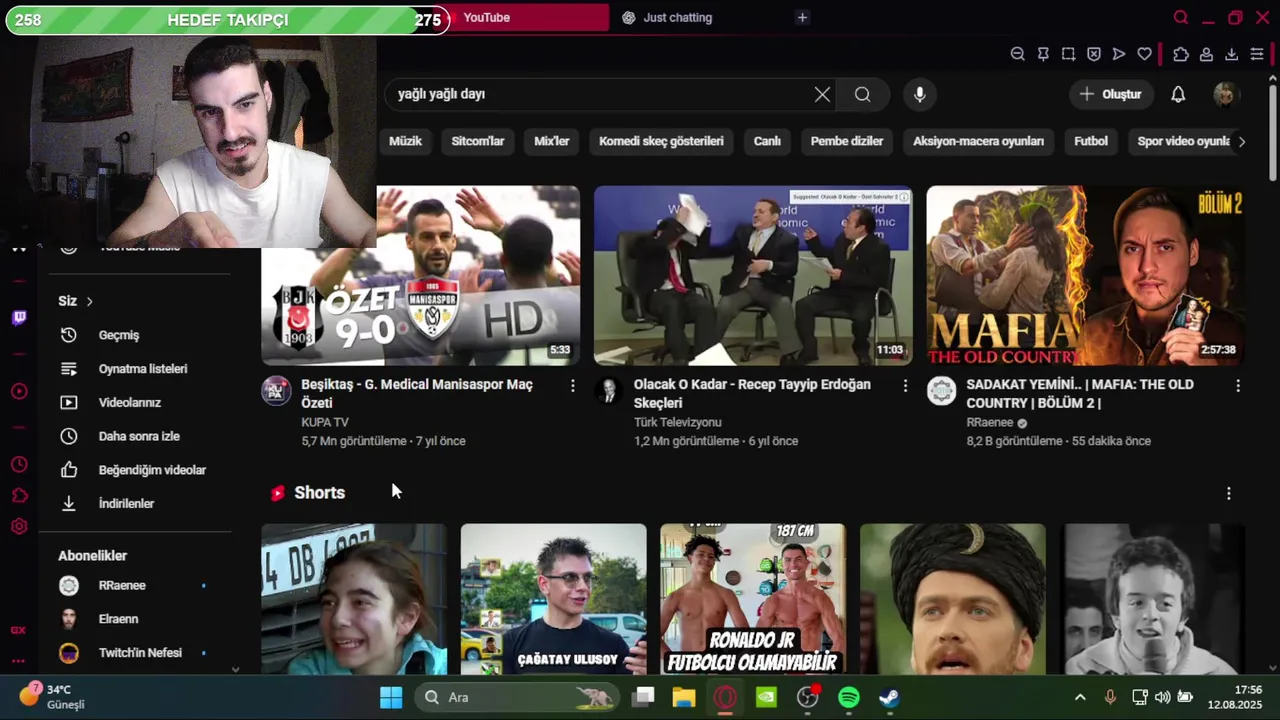The width and height of the screenshot is (1280, 720).
Task: Open Spotify from the taskbar
Action: pyautogui.click(x=849, y=697)
